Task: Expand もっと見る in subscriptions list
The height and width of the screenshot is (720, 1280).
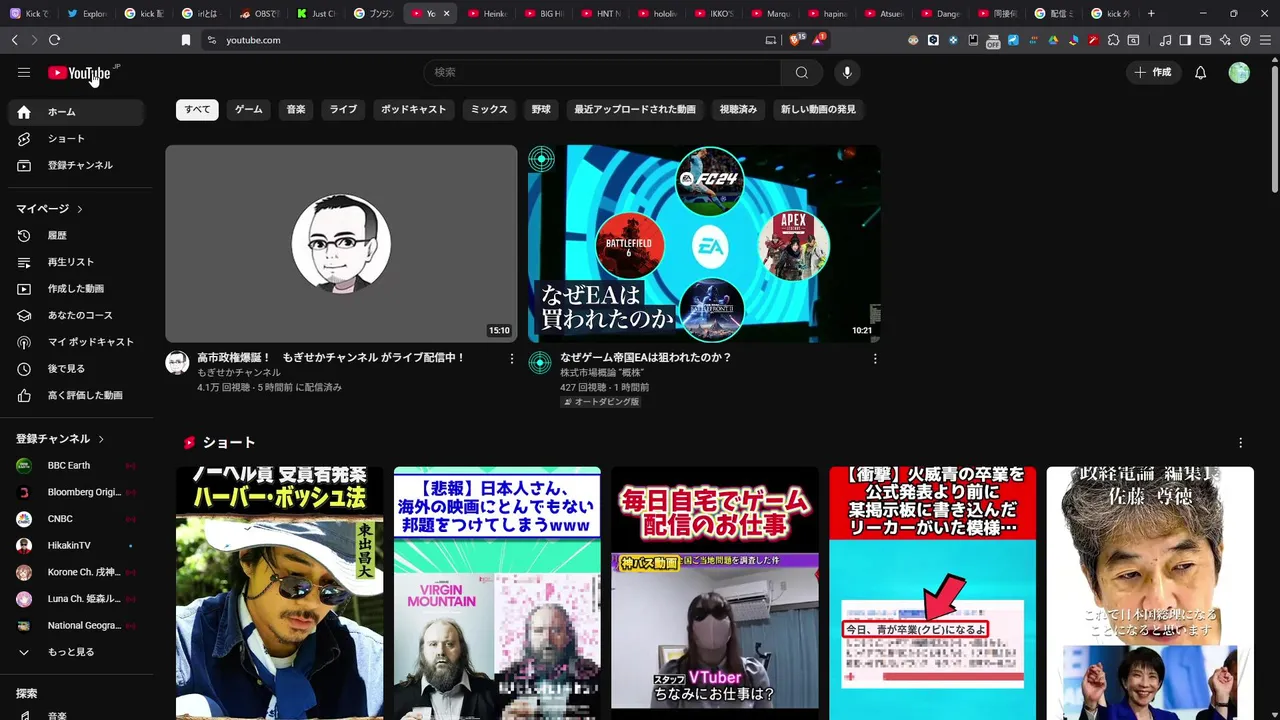Action: (76, 652)
